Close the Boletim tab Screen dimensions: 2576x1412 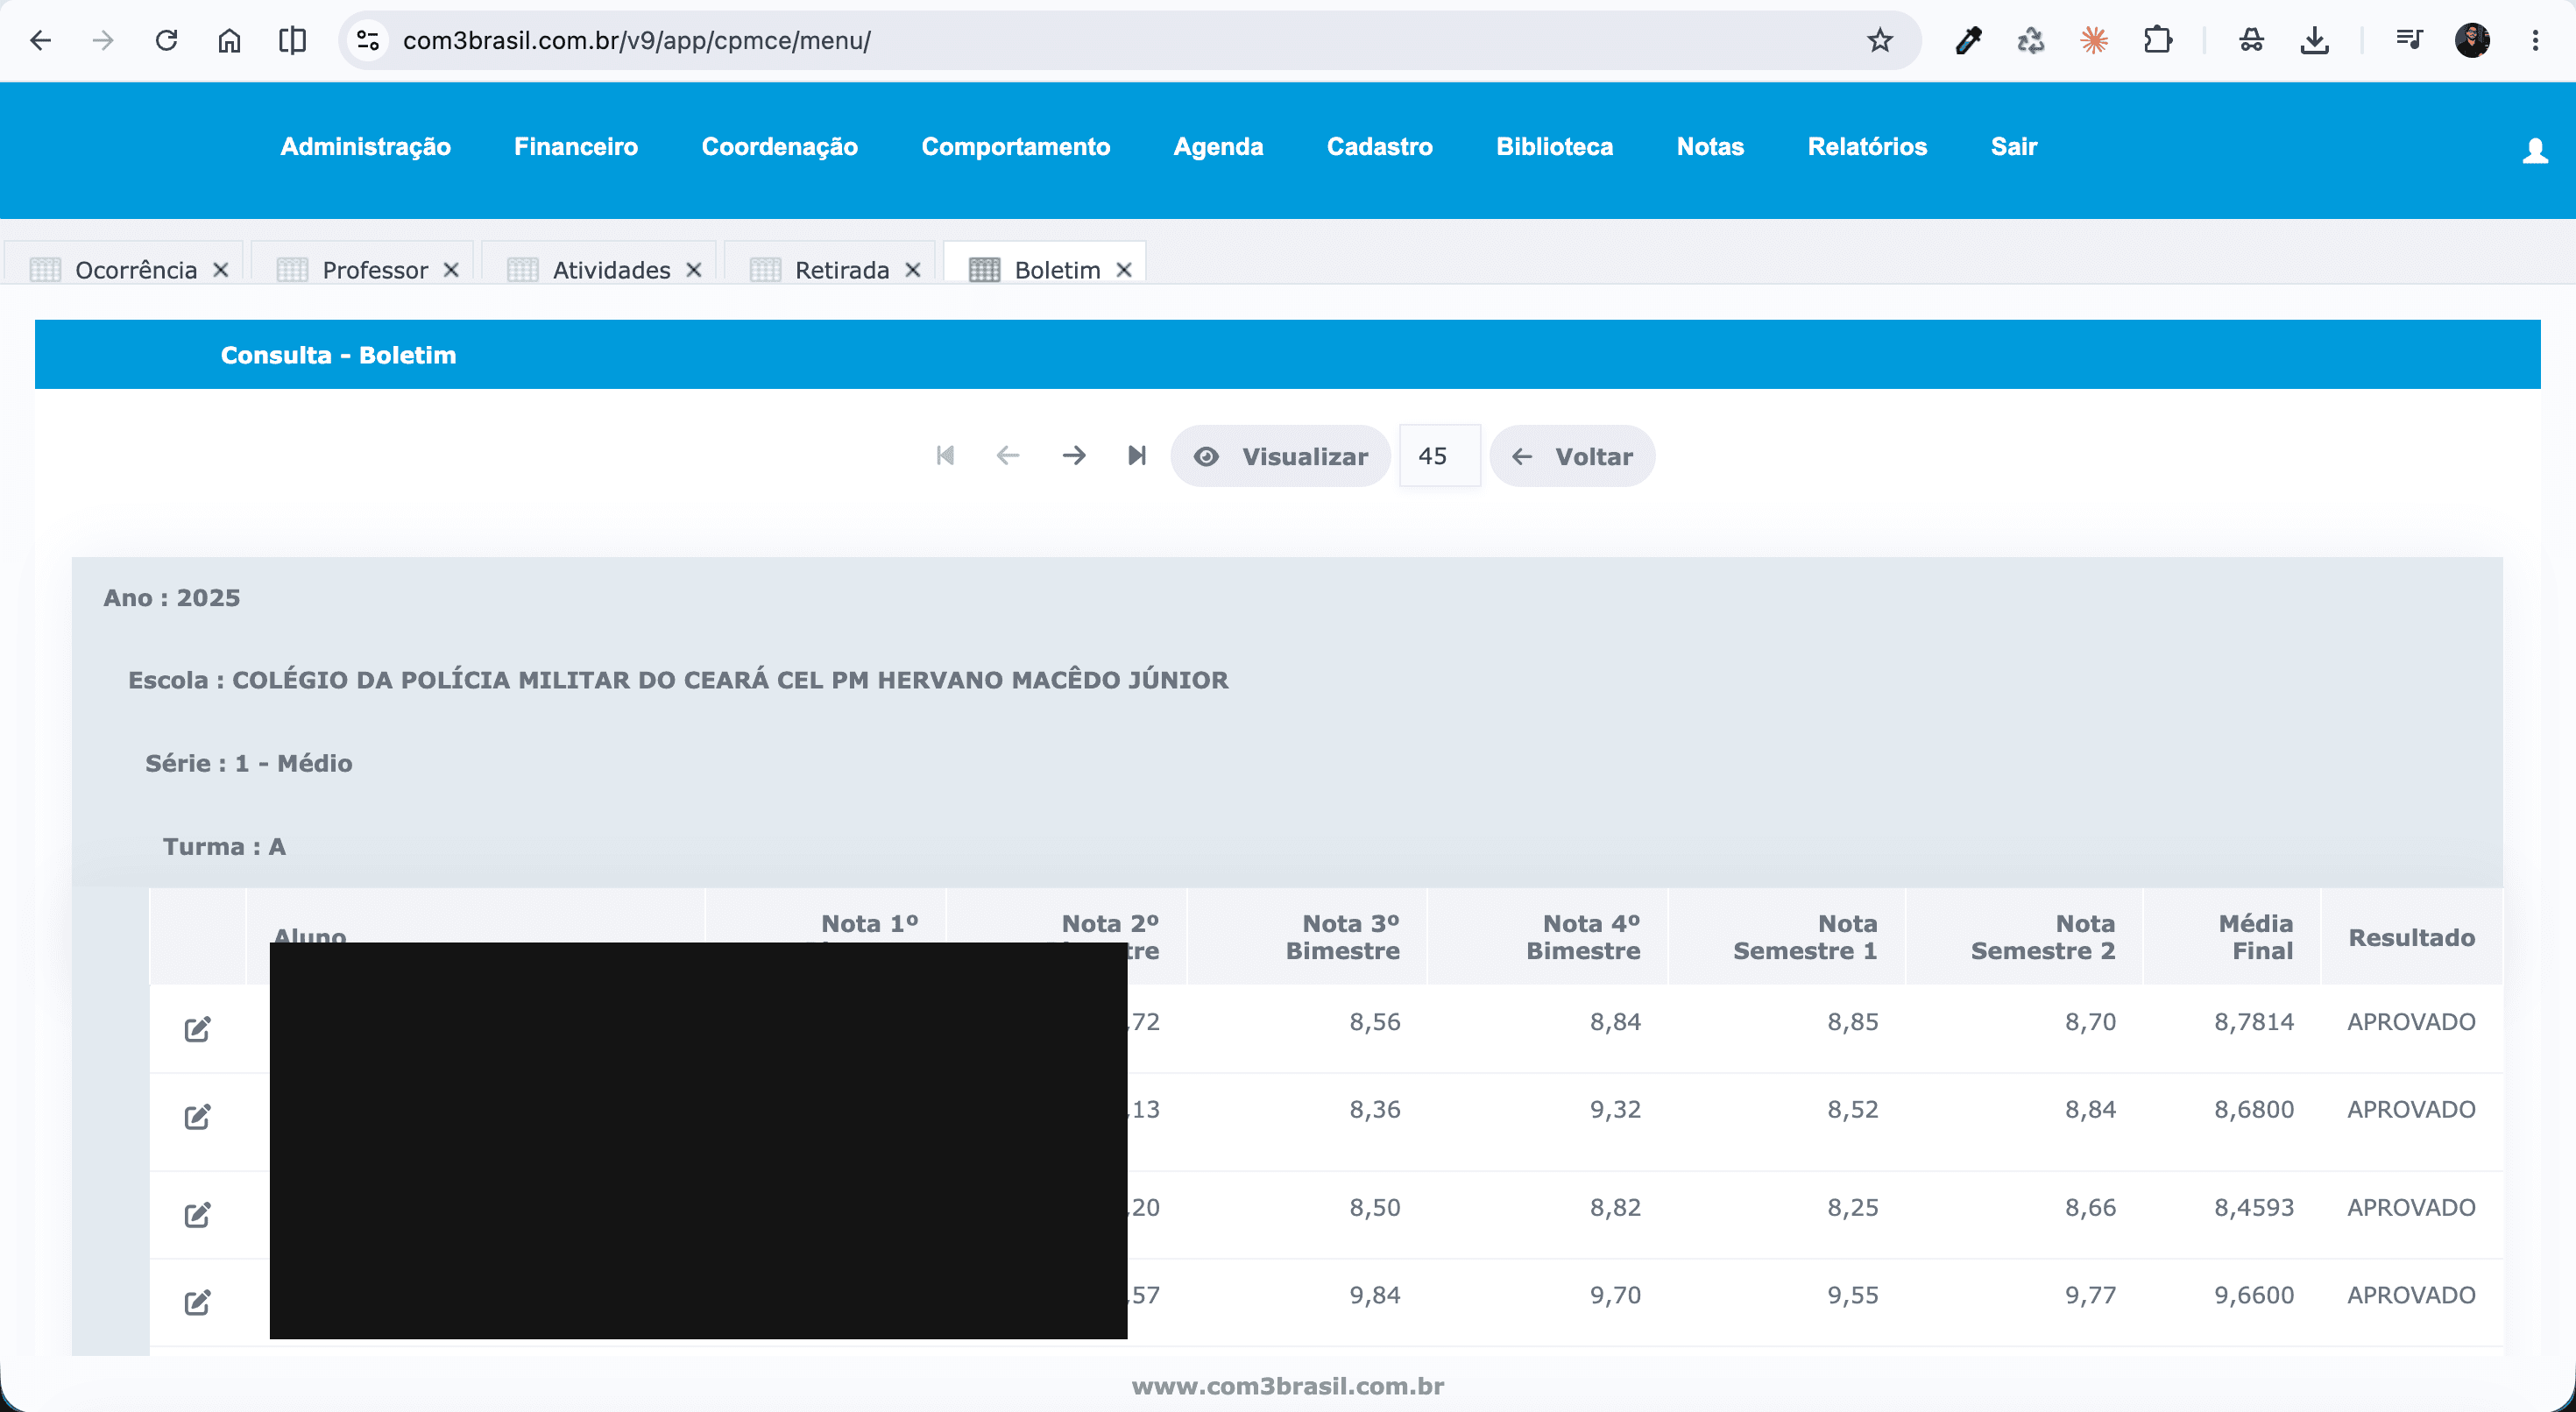pos(1124,270)
